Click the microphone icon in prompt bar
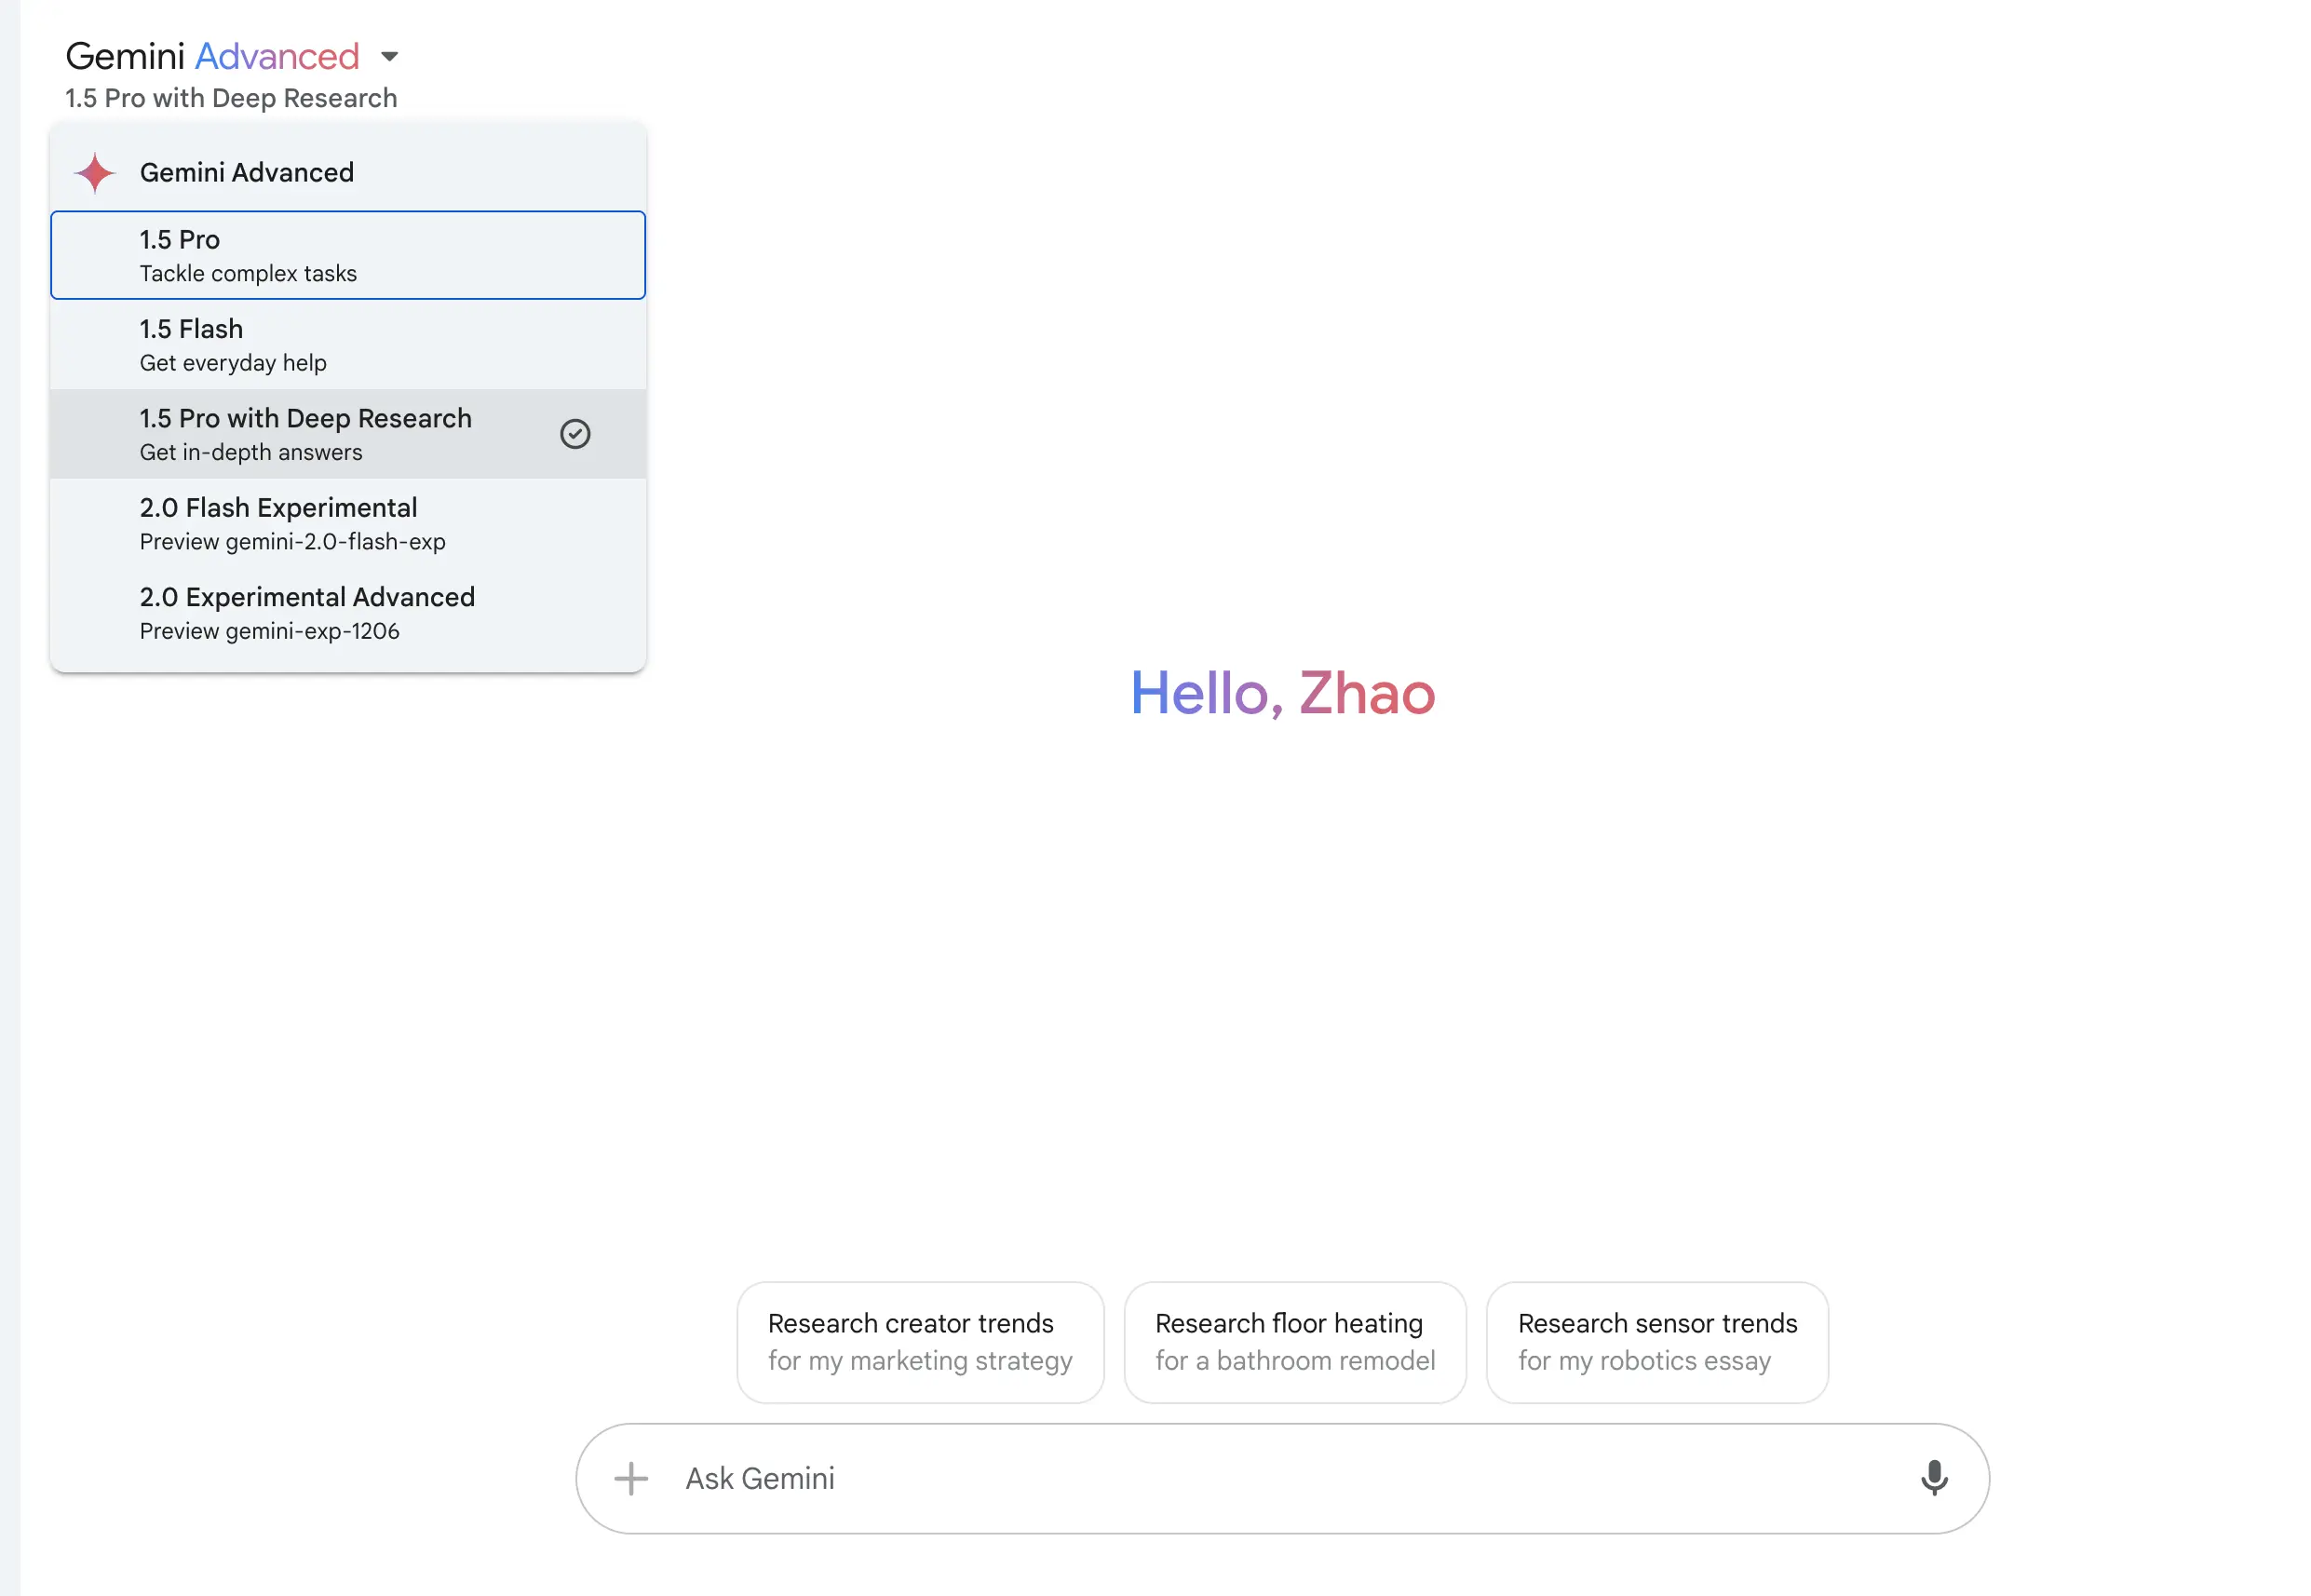The width and height of the screenshot is (2311, 1596). tap(1934, 1478)
